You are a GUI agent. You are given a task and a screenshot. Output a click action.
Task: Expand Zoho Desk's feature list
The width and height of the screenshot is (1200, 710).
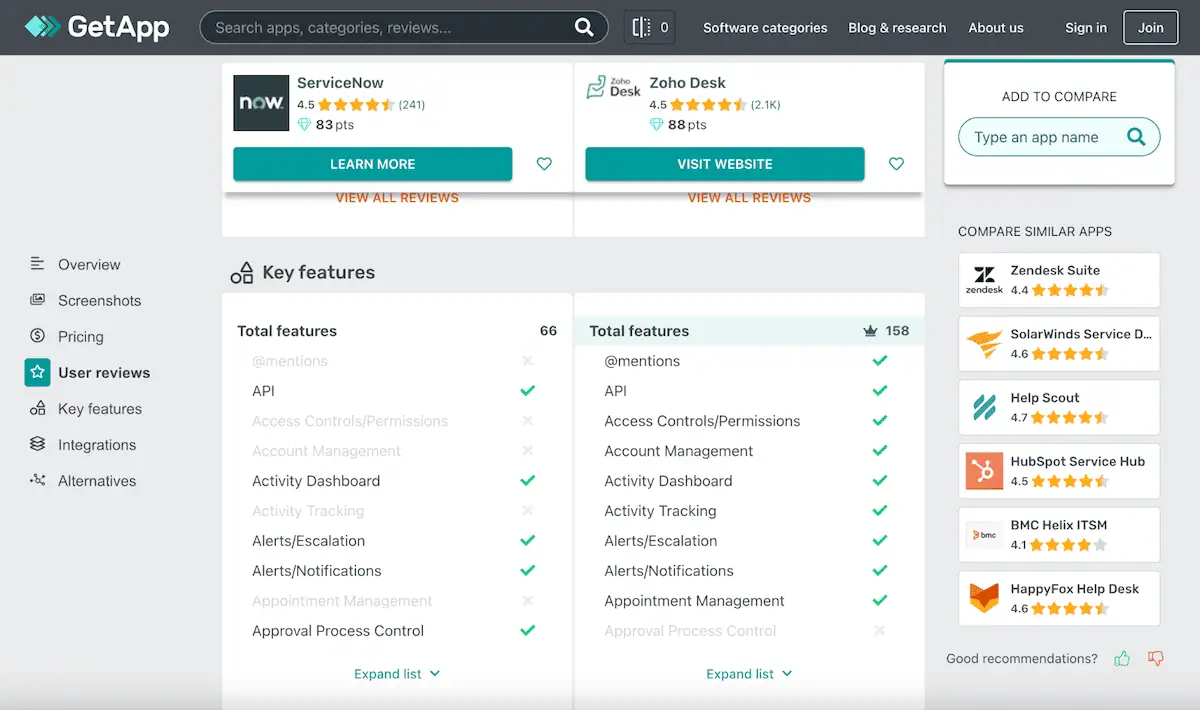click(x=749, y=673)
